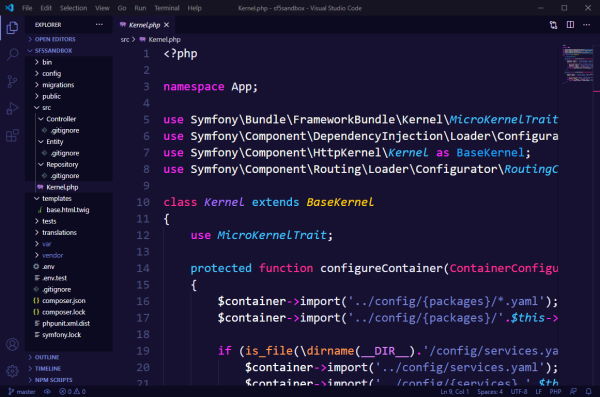
Task: Click the master branch indicator in status bar
Action: pos(22,392)
